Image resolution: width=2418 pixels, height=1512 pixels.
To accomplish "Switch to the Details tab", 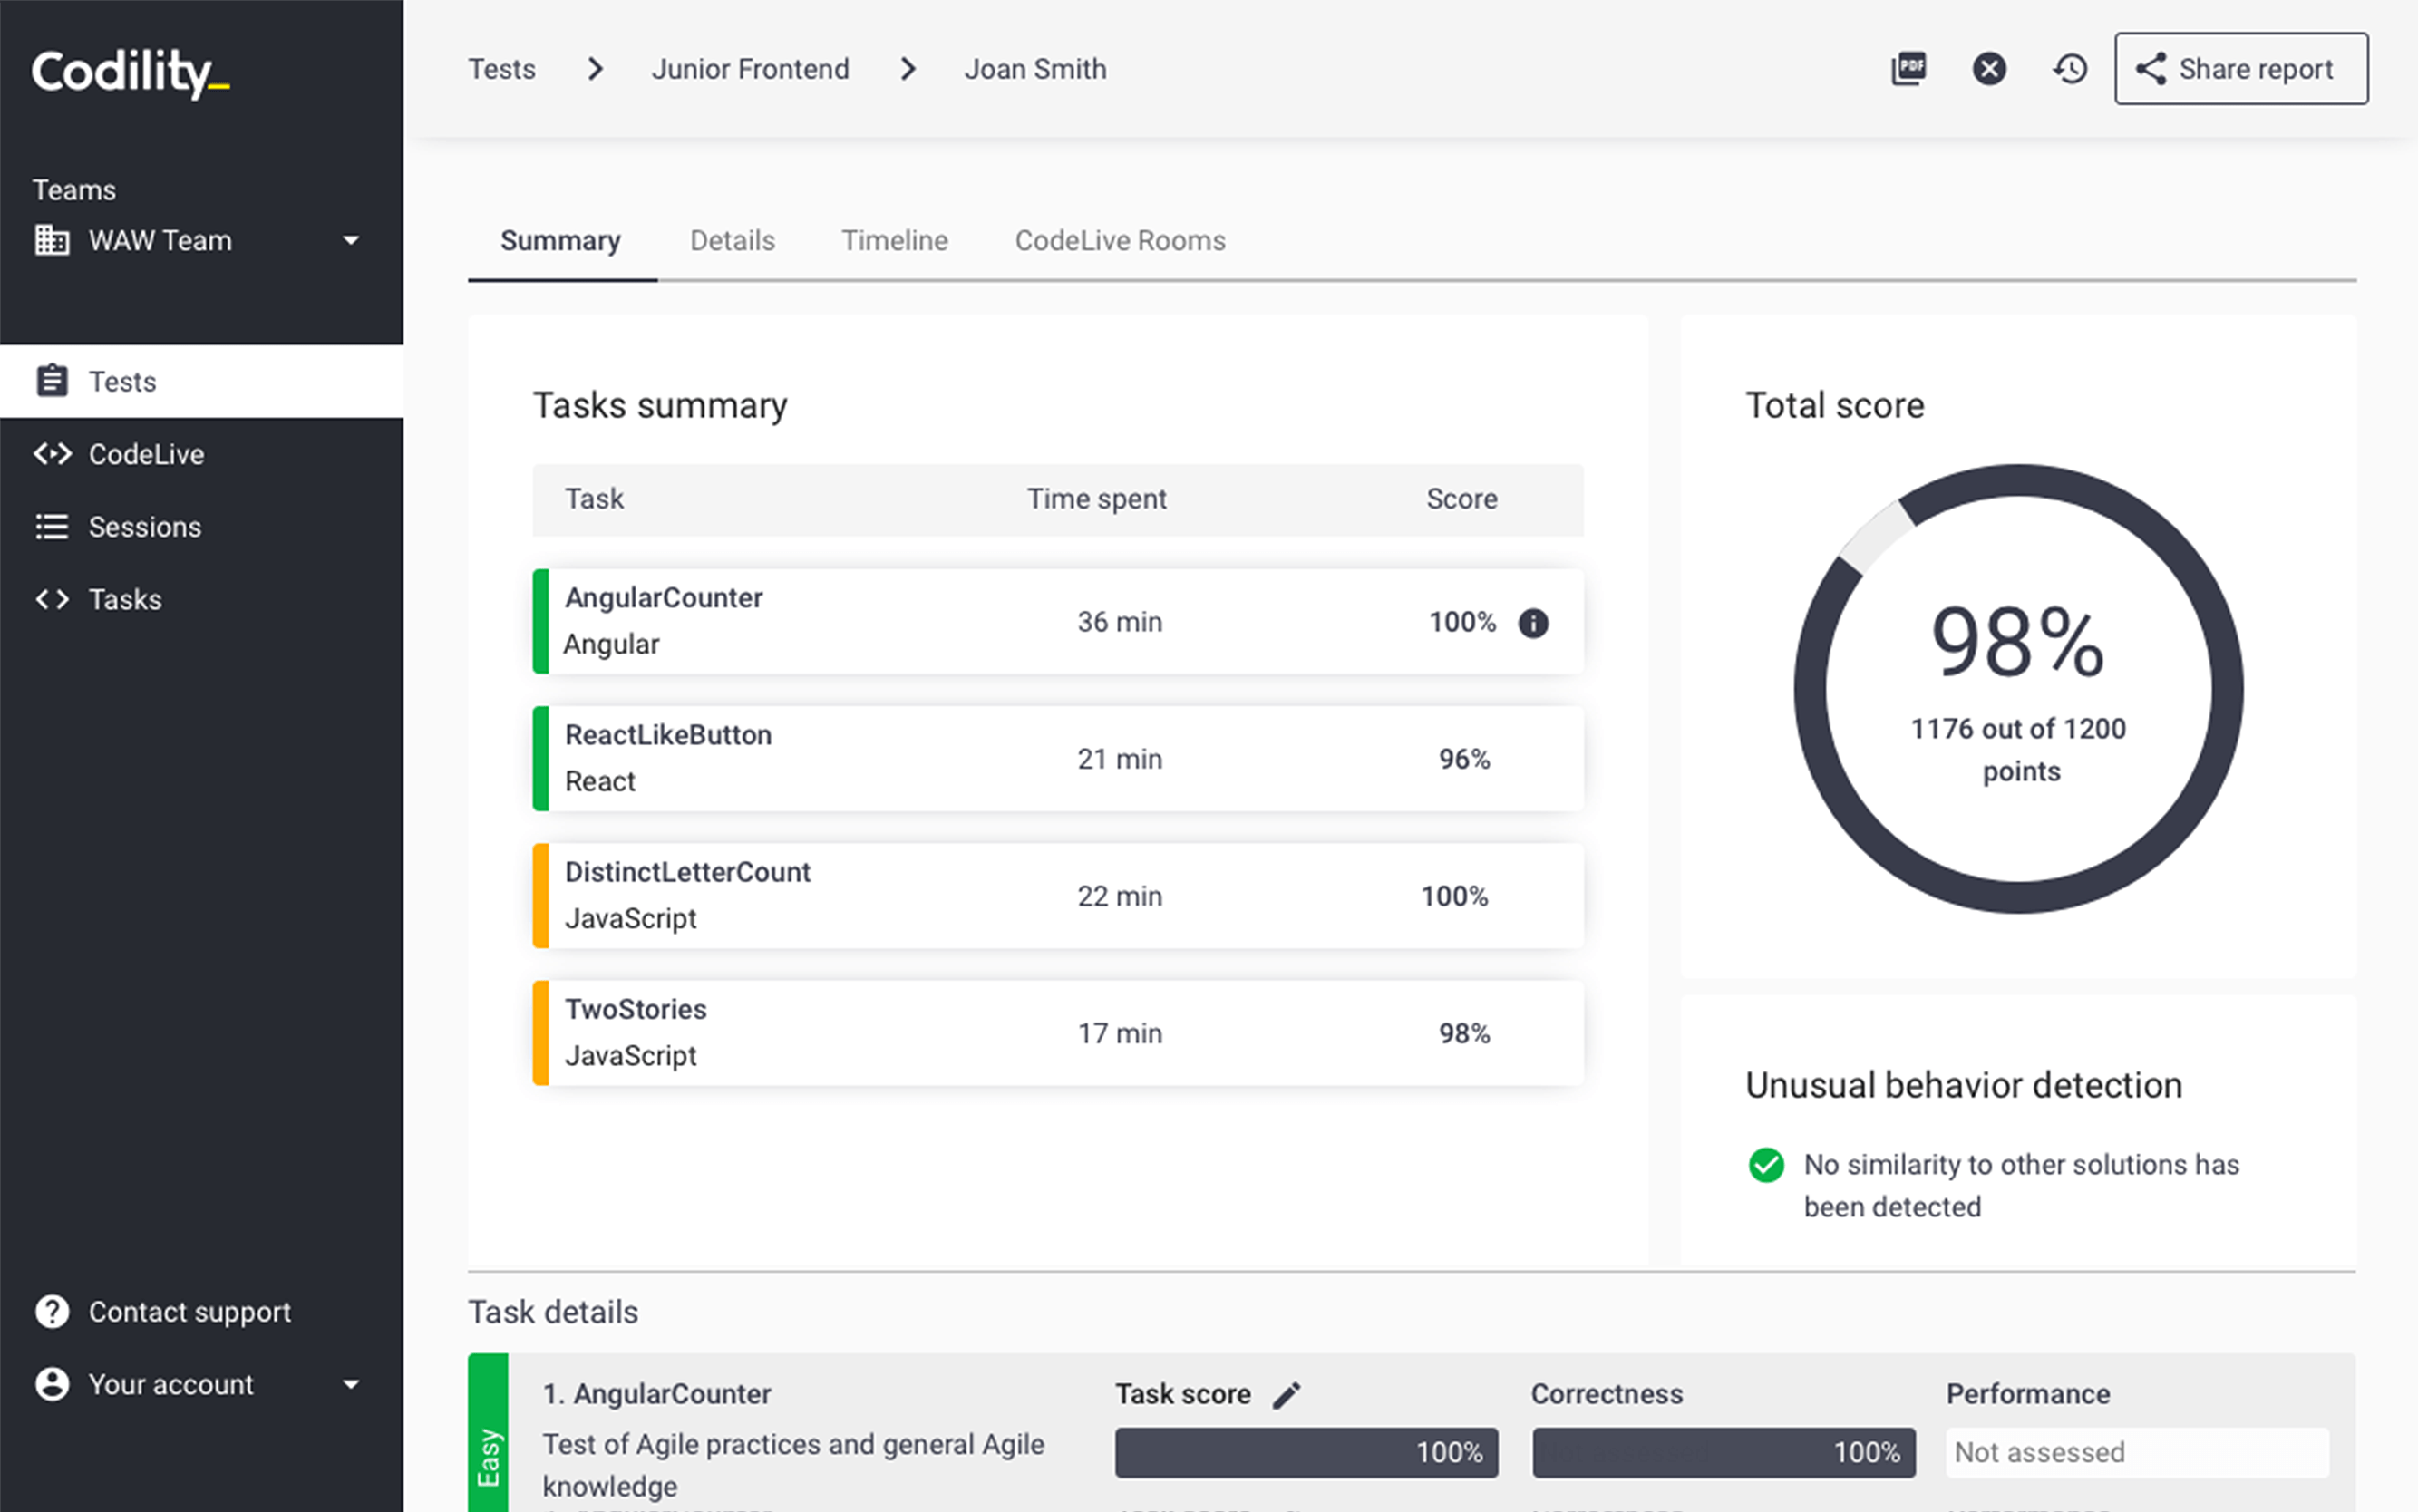I will [x=732, y=240].
